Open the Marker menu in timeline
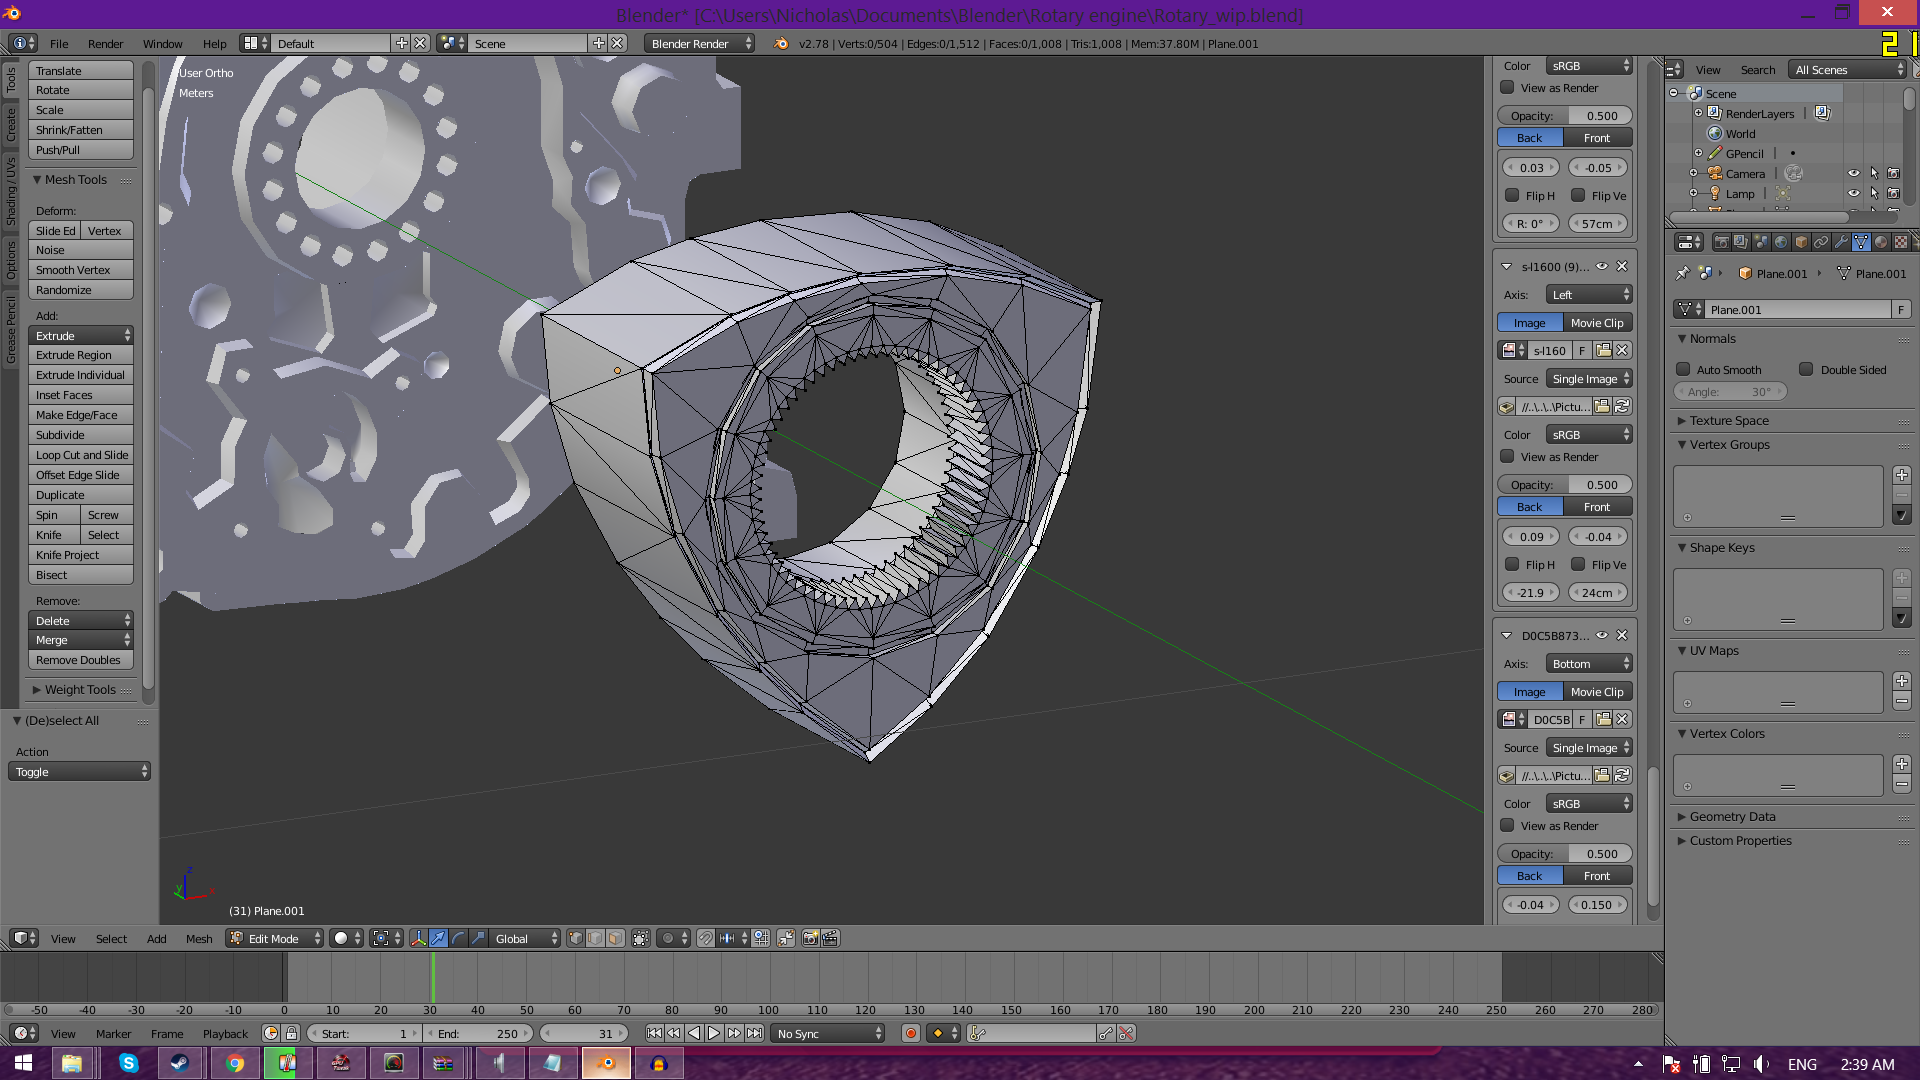Image resolution: width=1920 pixels, height=1080 pixels. point(113,1033)
